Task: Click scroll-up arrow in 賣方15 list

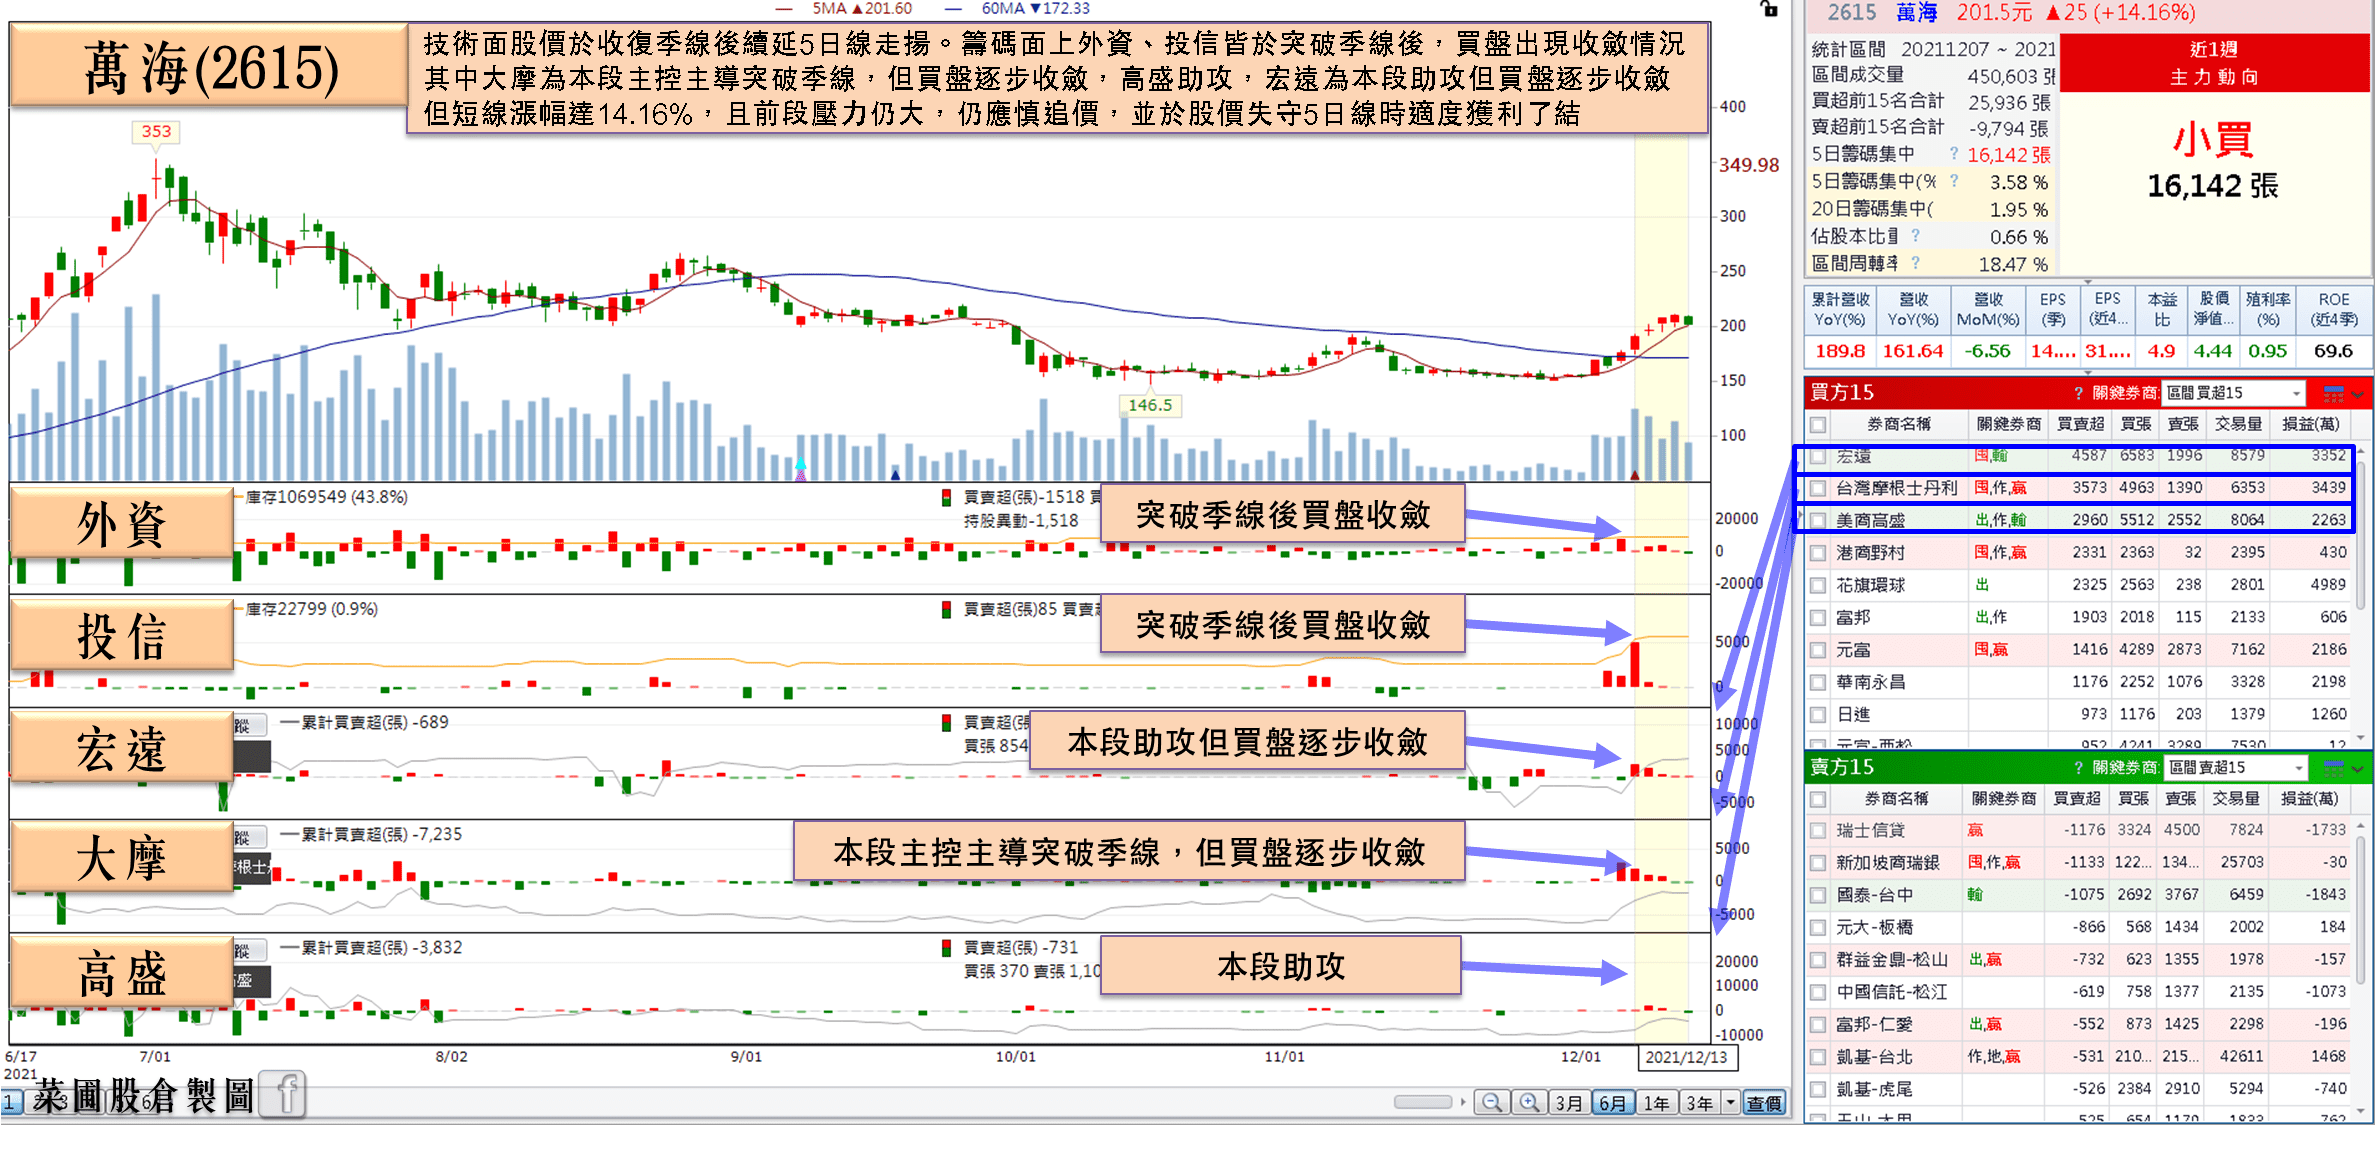Action: click(x=2360, y=827)
